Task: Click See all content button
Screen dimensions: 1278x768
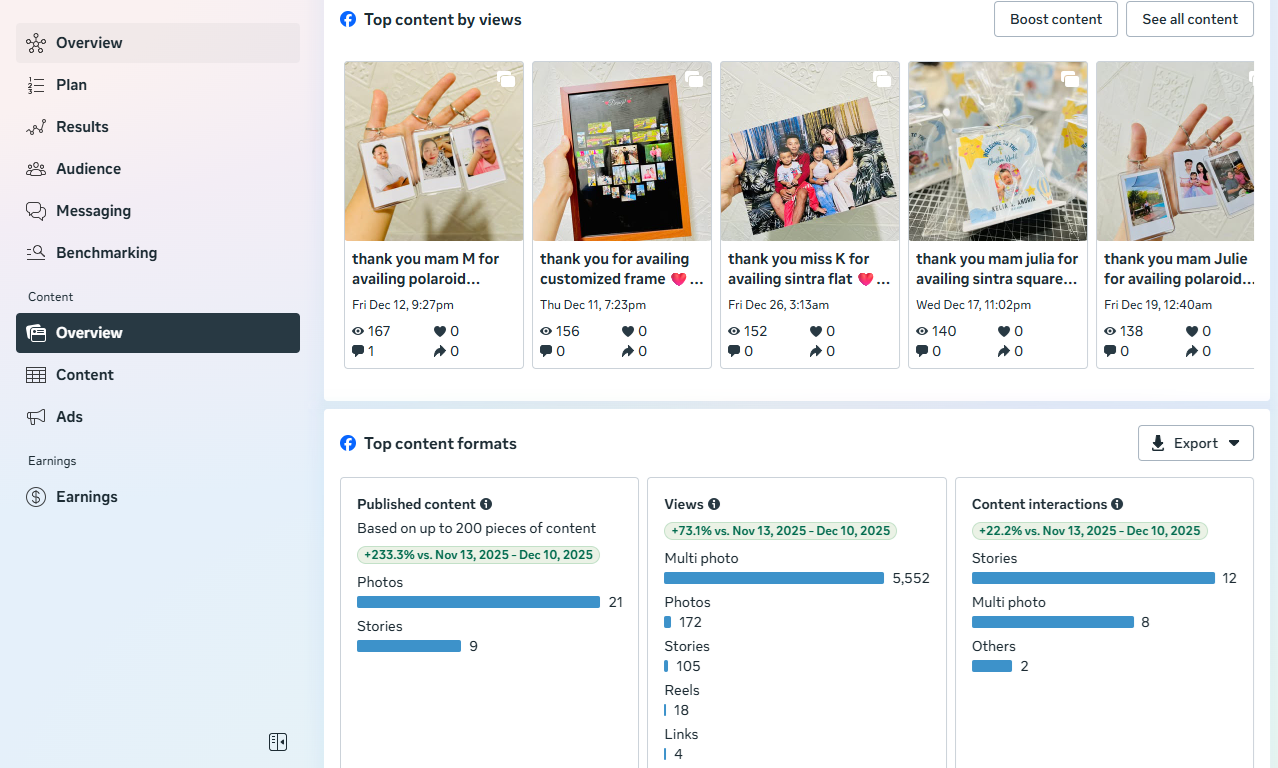Action: coord(1189,19)
